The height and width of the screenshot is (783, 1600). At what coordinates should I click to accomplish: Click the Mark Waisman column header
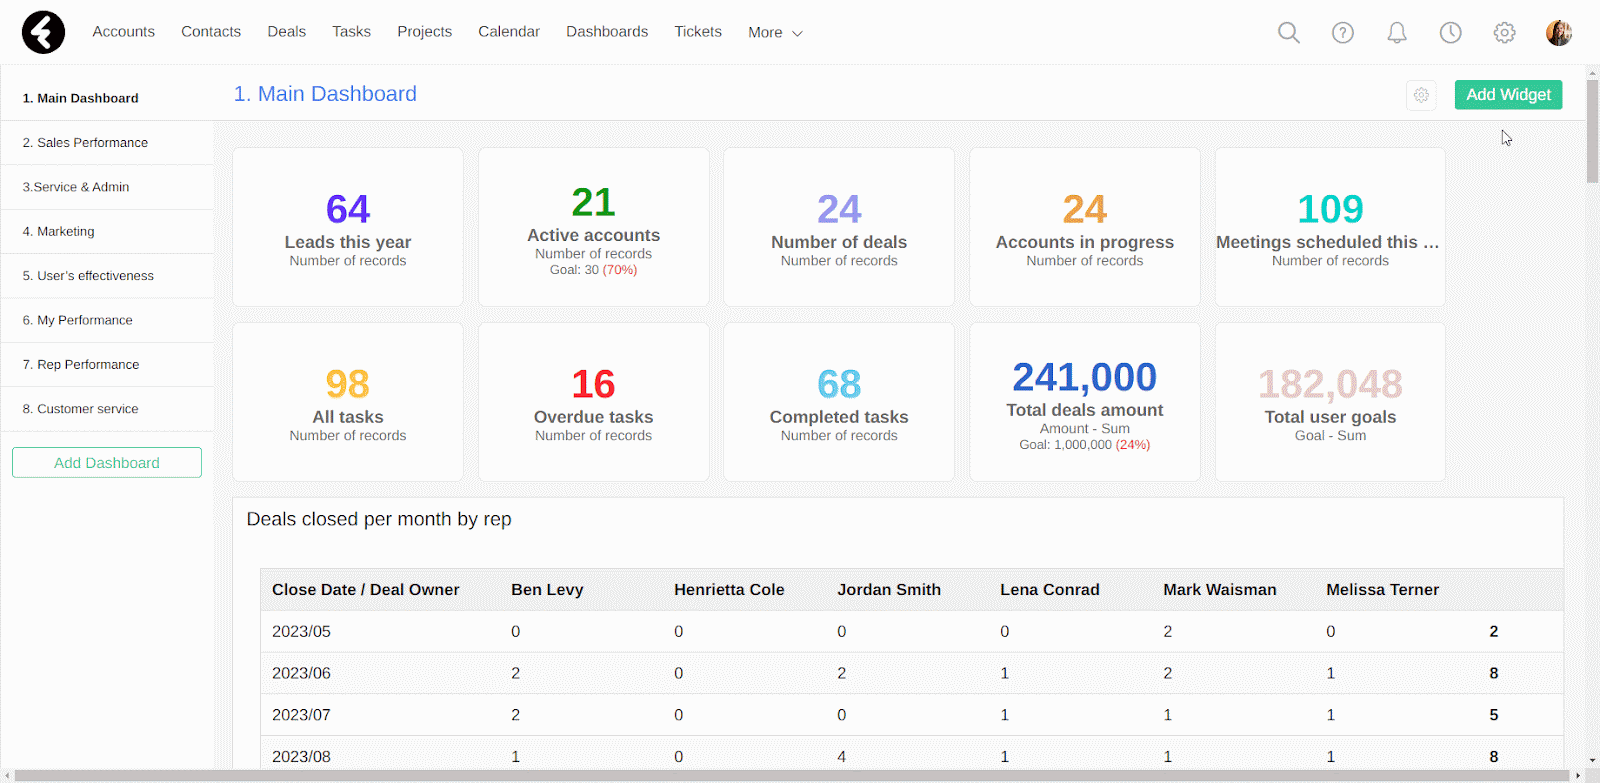coord(1220,590)
